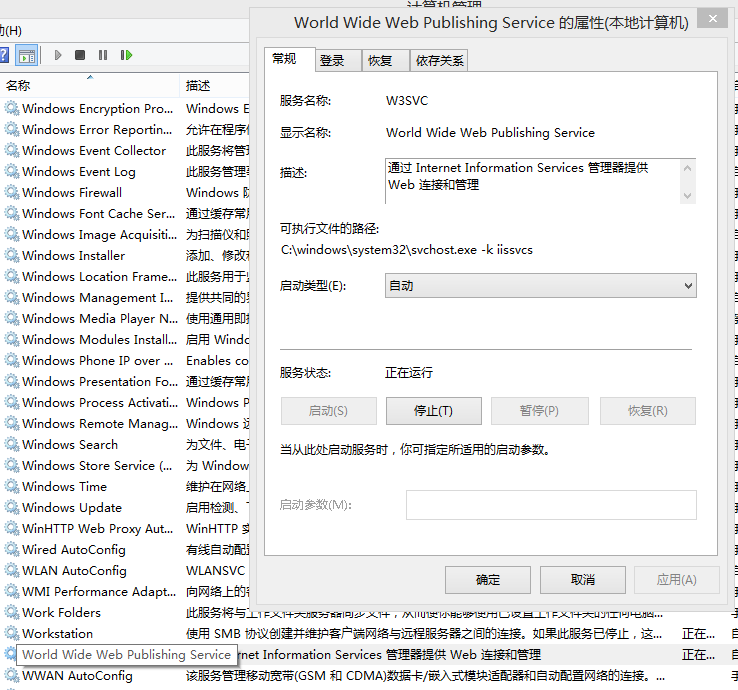
Task: Click the disabled 恢复(R) button
Action: pos(648,411)
